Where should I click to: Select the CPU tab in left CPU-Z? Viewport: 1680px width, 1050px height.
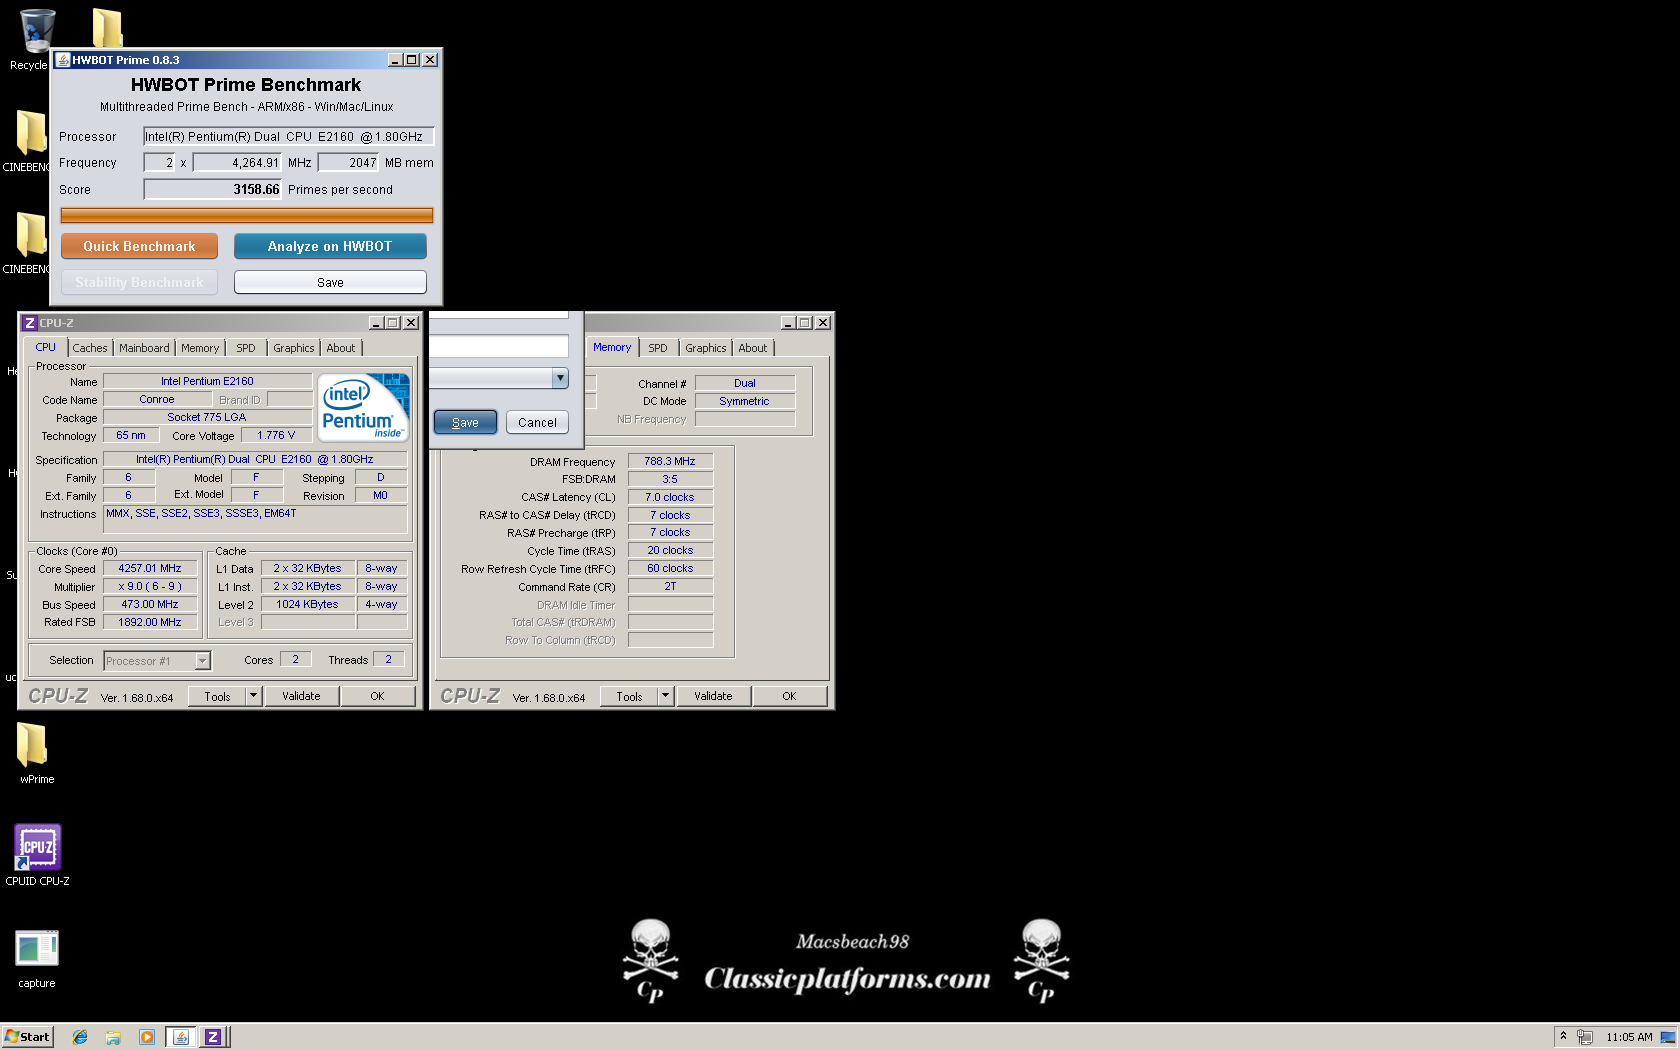[46, 348]
